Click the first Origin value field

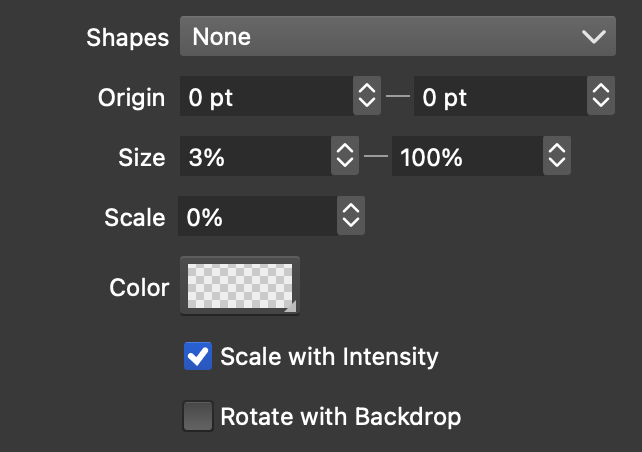click(266, 97)
